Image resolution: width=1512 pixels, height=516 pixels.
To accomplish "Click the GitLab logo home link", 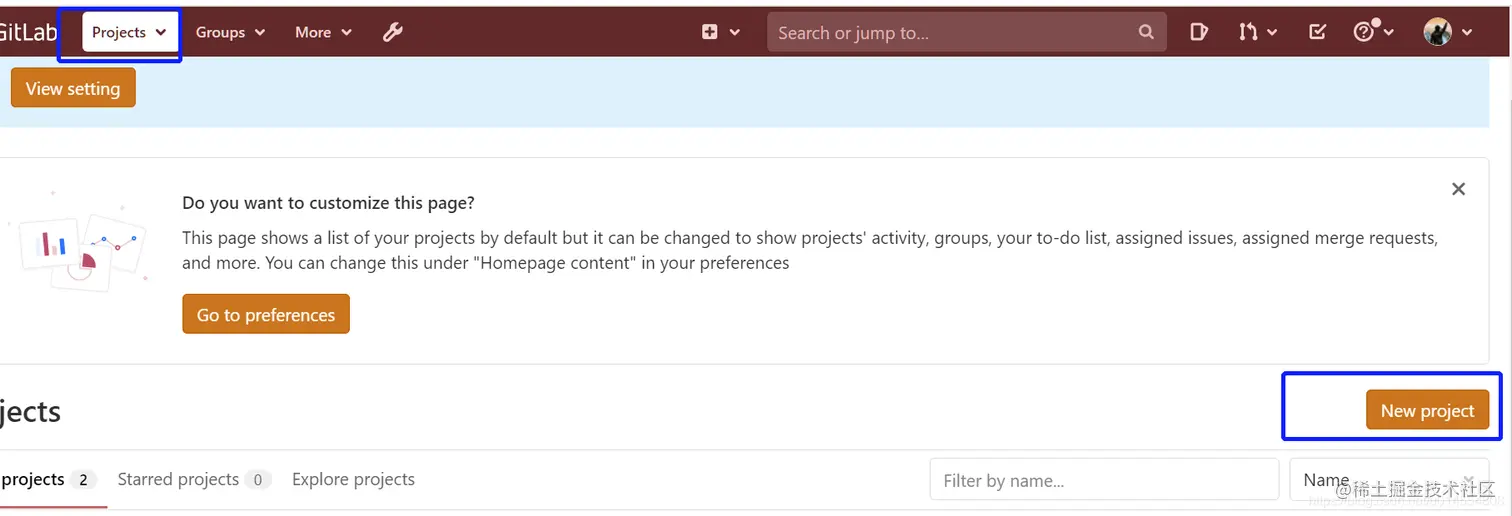I will point(28,32).
